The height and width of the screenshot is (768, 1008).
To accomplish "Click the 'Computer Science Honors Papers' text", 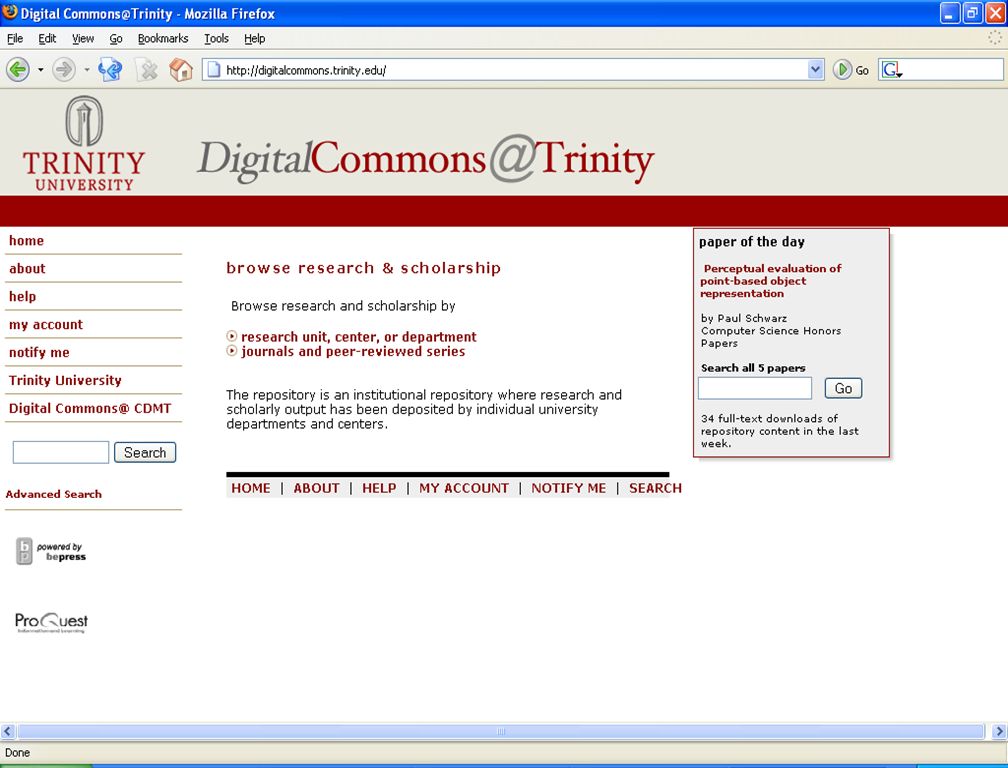I will click(771, 337).
